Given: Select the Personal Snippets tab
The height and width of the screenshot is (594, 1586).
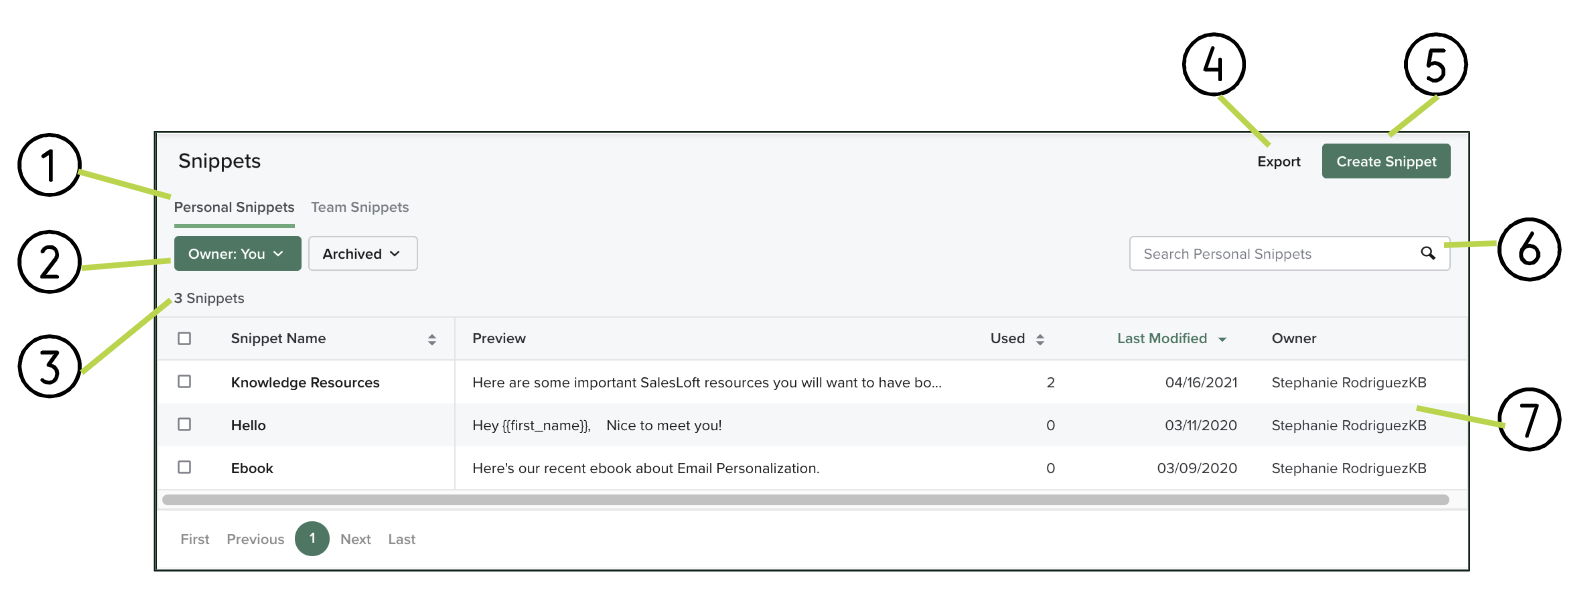Looking at the screenshot, I should [235, 207].
